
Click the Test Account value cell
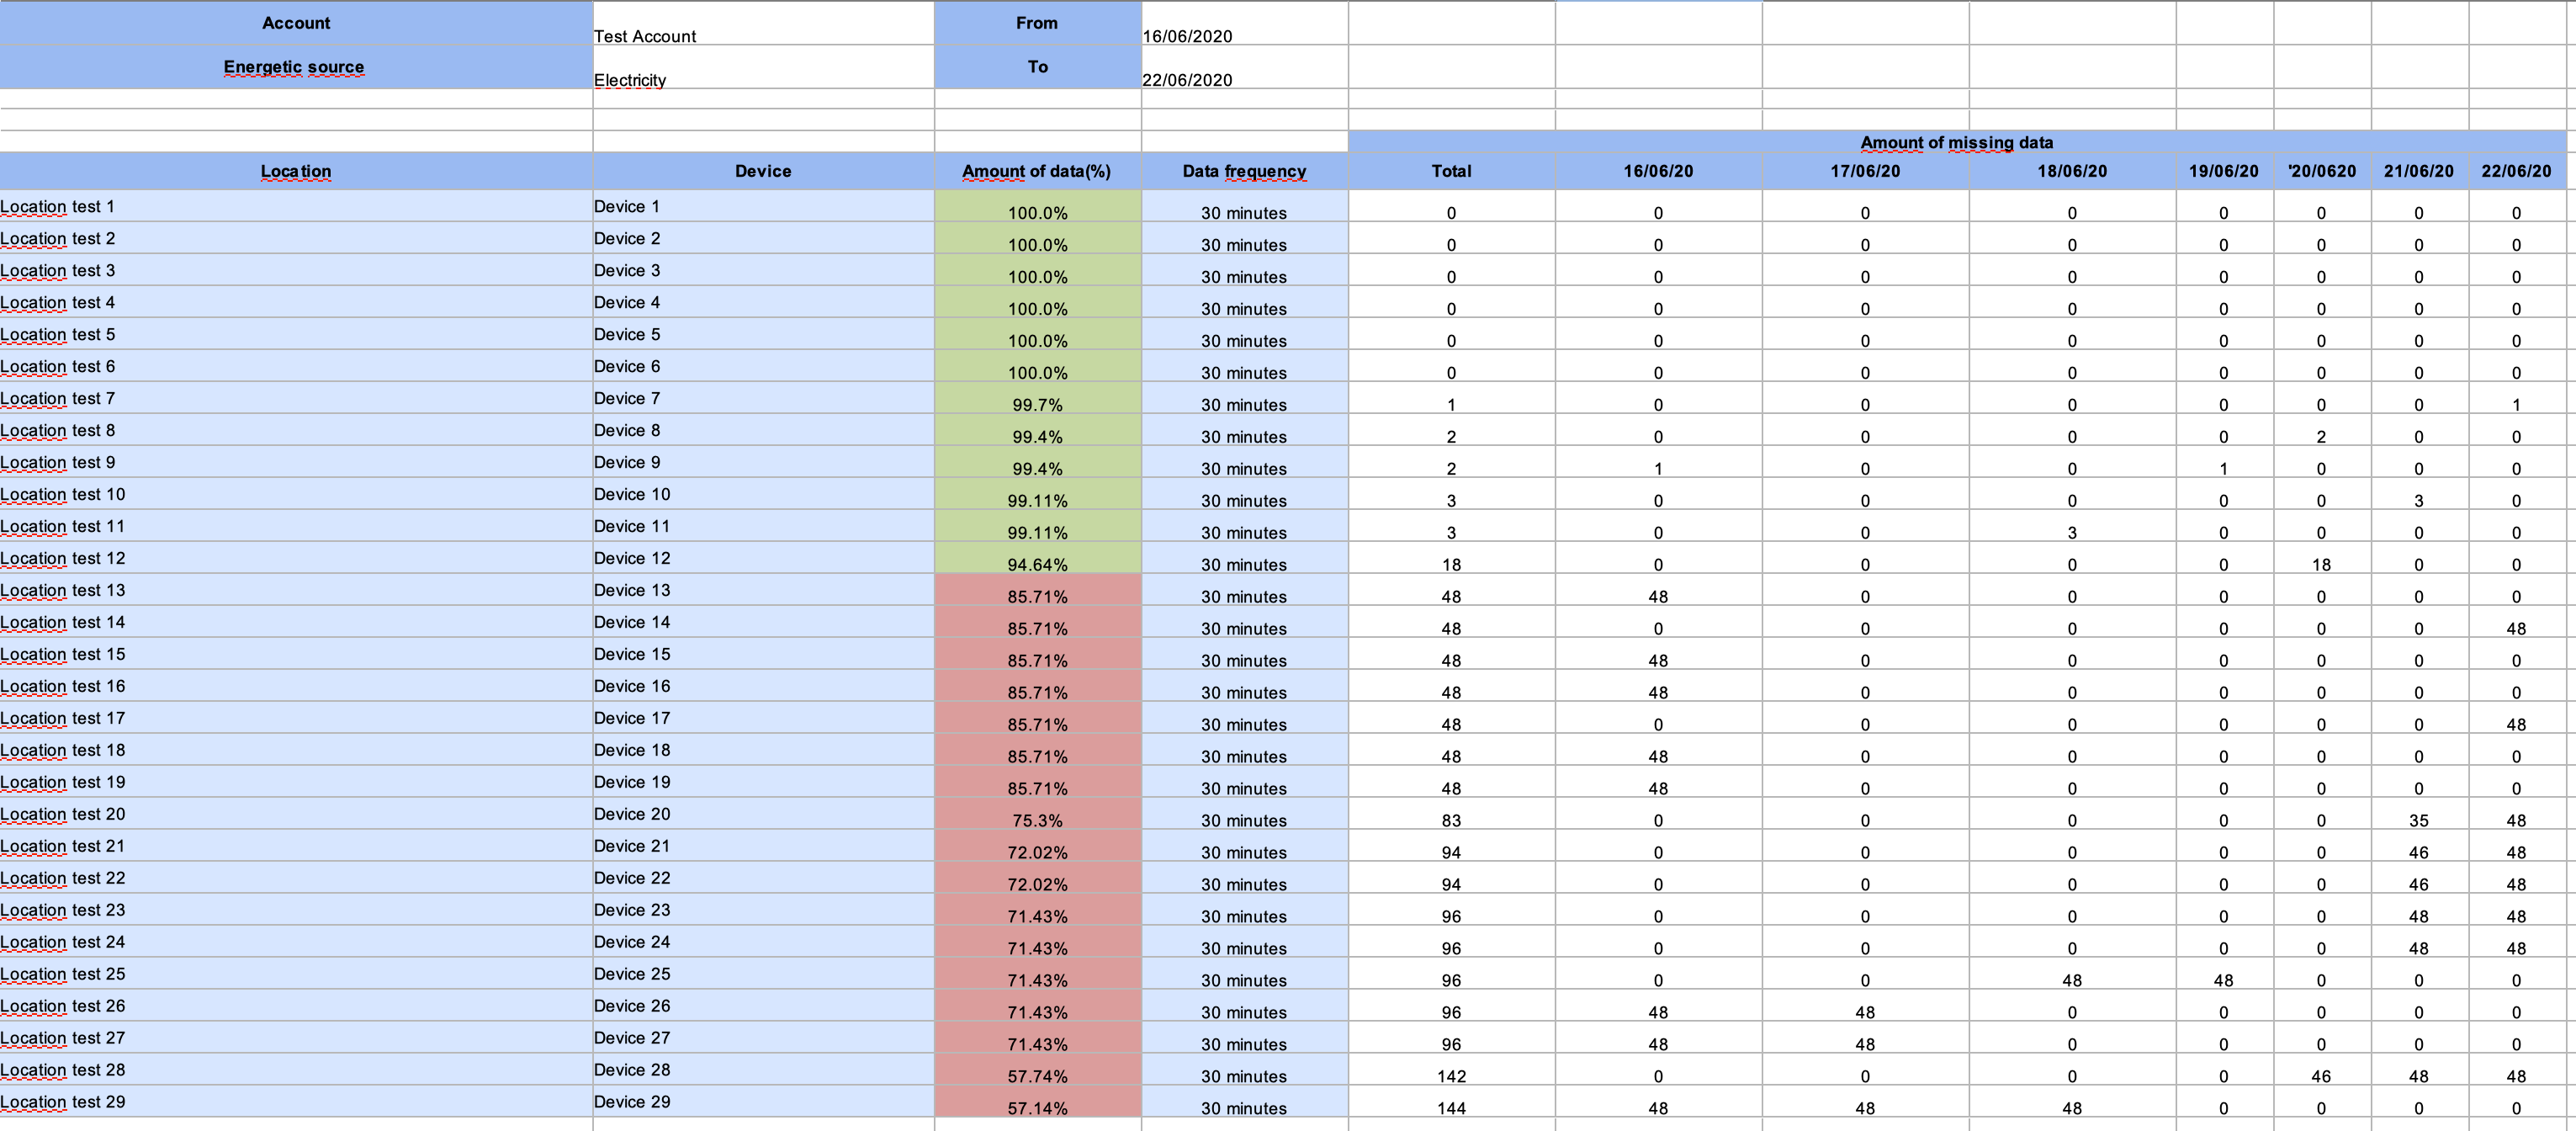coord(763,23)
